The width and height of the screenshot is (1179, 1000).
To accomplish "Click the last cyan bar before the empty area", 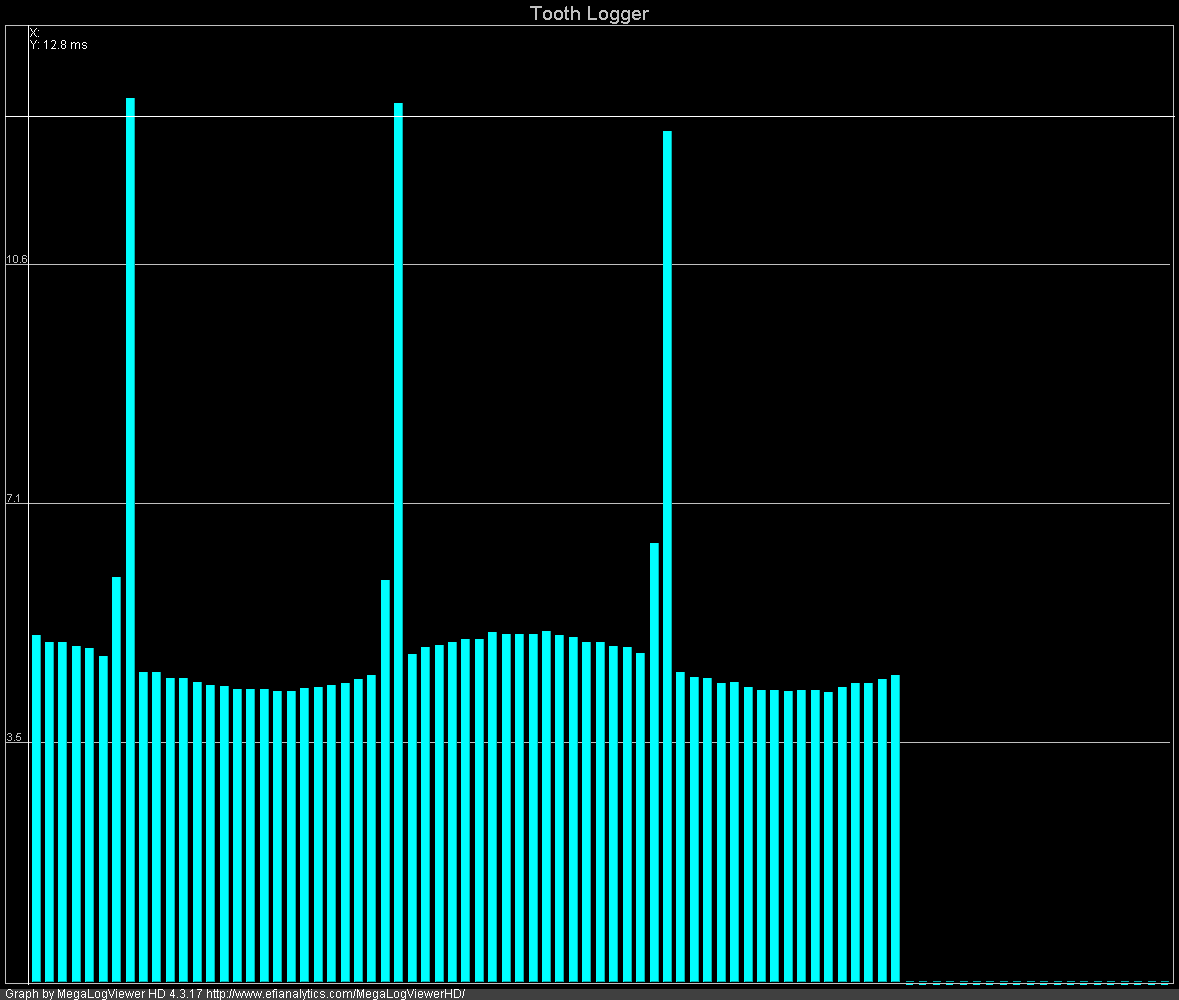I will 895,820.
